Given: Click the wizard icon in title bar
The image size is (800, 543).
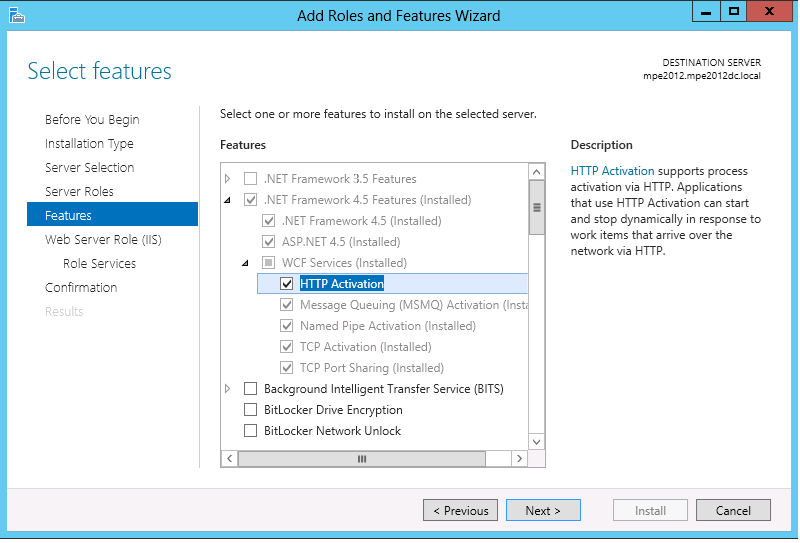Looking at the screenshot, I should [x=16, y=14].
